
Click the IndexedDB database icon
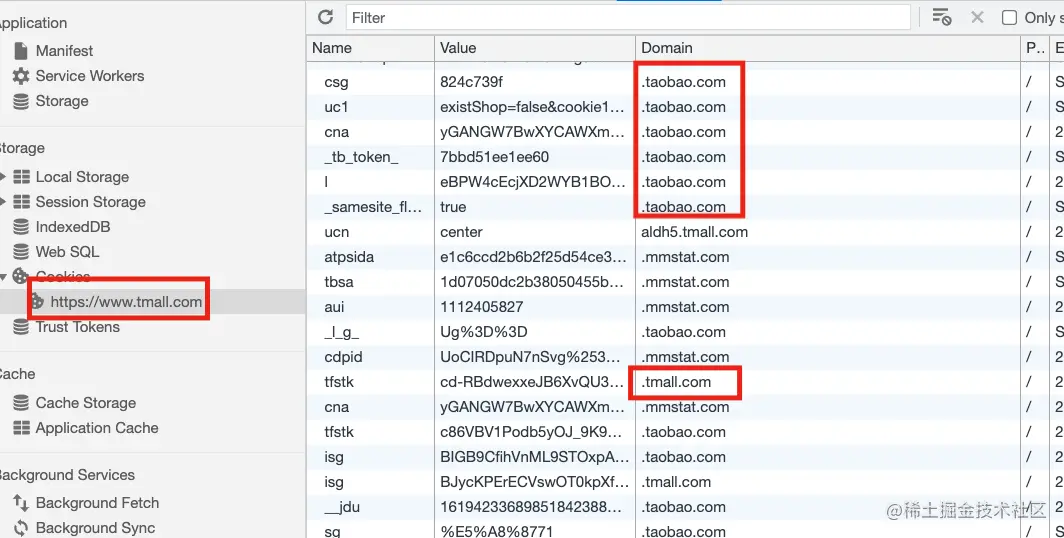[x=21, y=227]
